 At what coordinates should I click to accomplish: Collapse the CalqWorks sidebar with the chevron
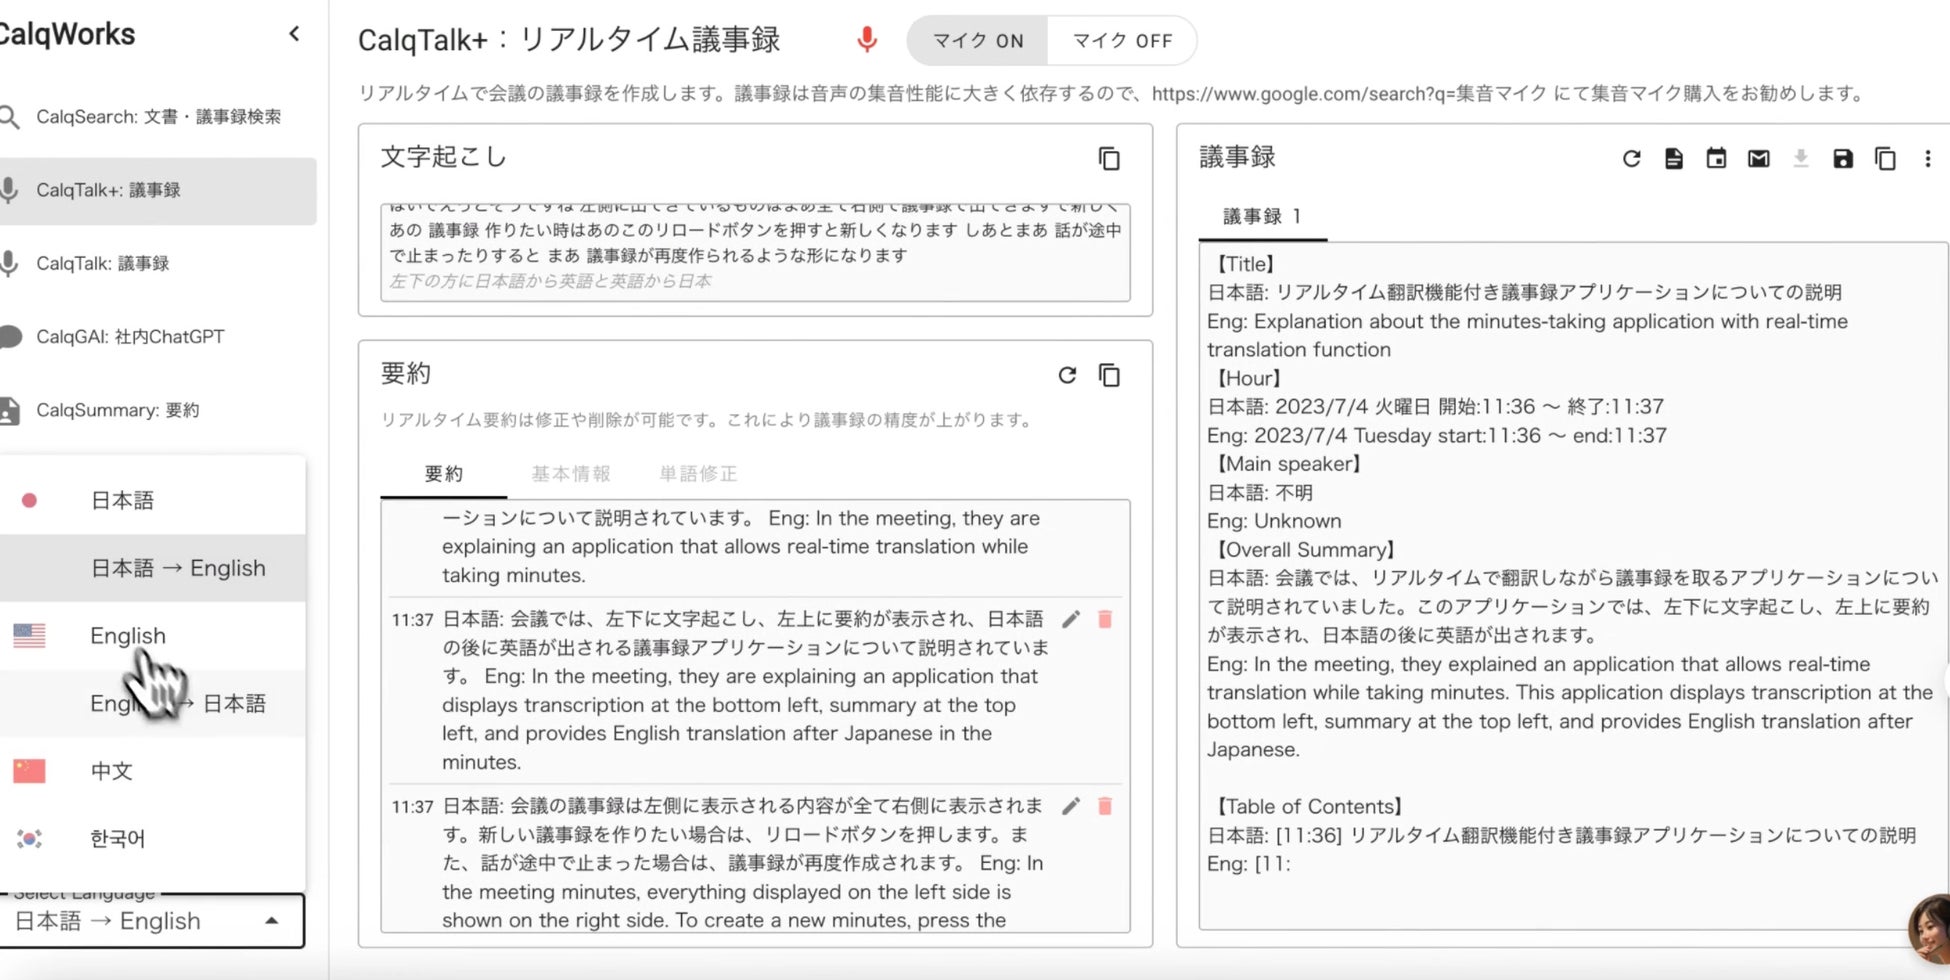click(x=294, y=34)
